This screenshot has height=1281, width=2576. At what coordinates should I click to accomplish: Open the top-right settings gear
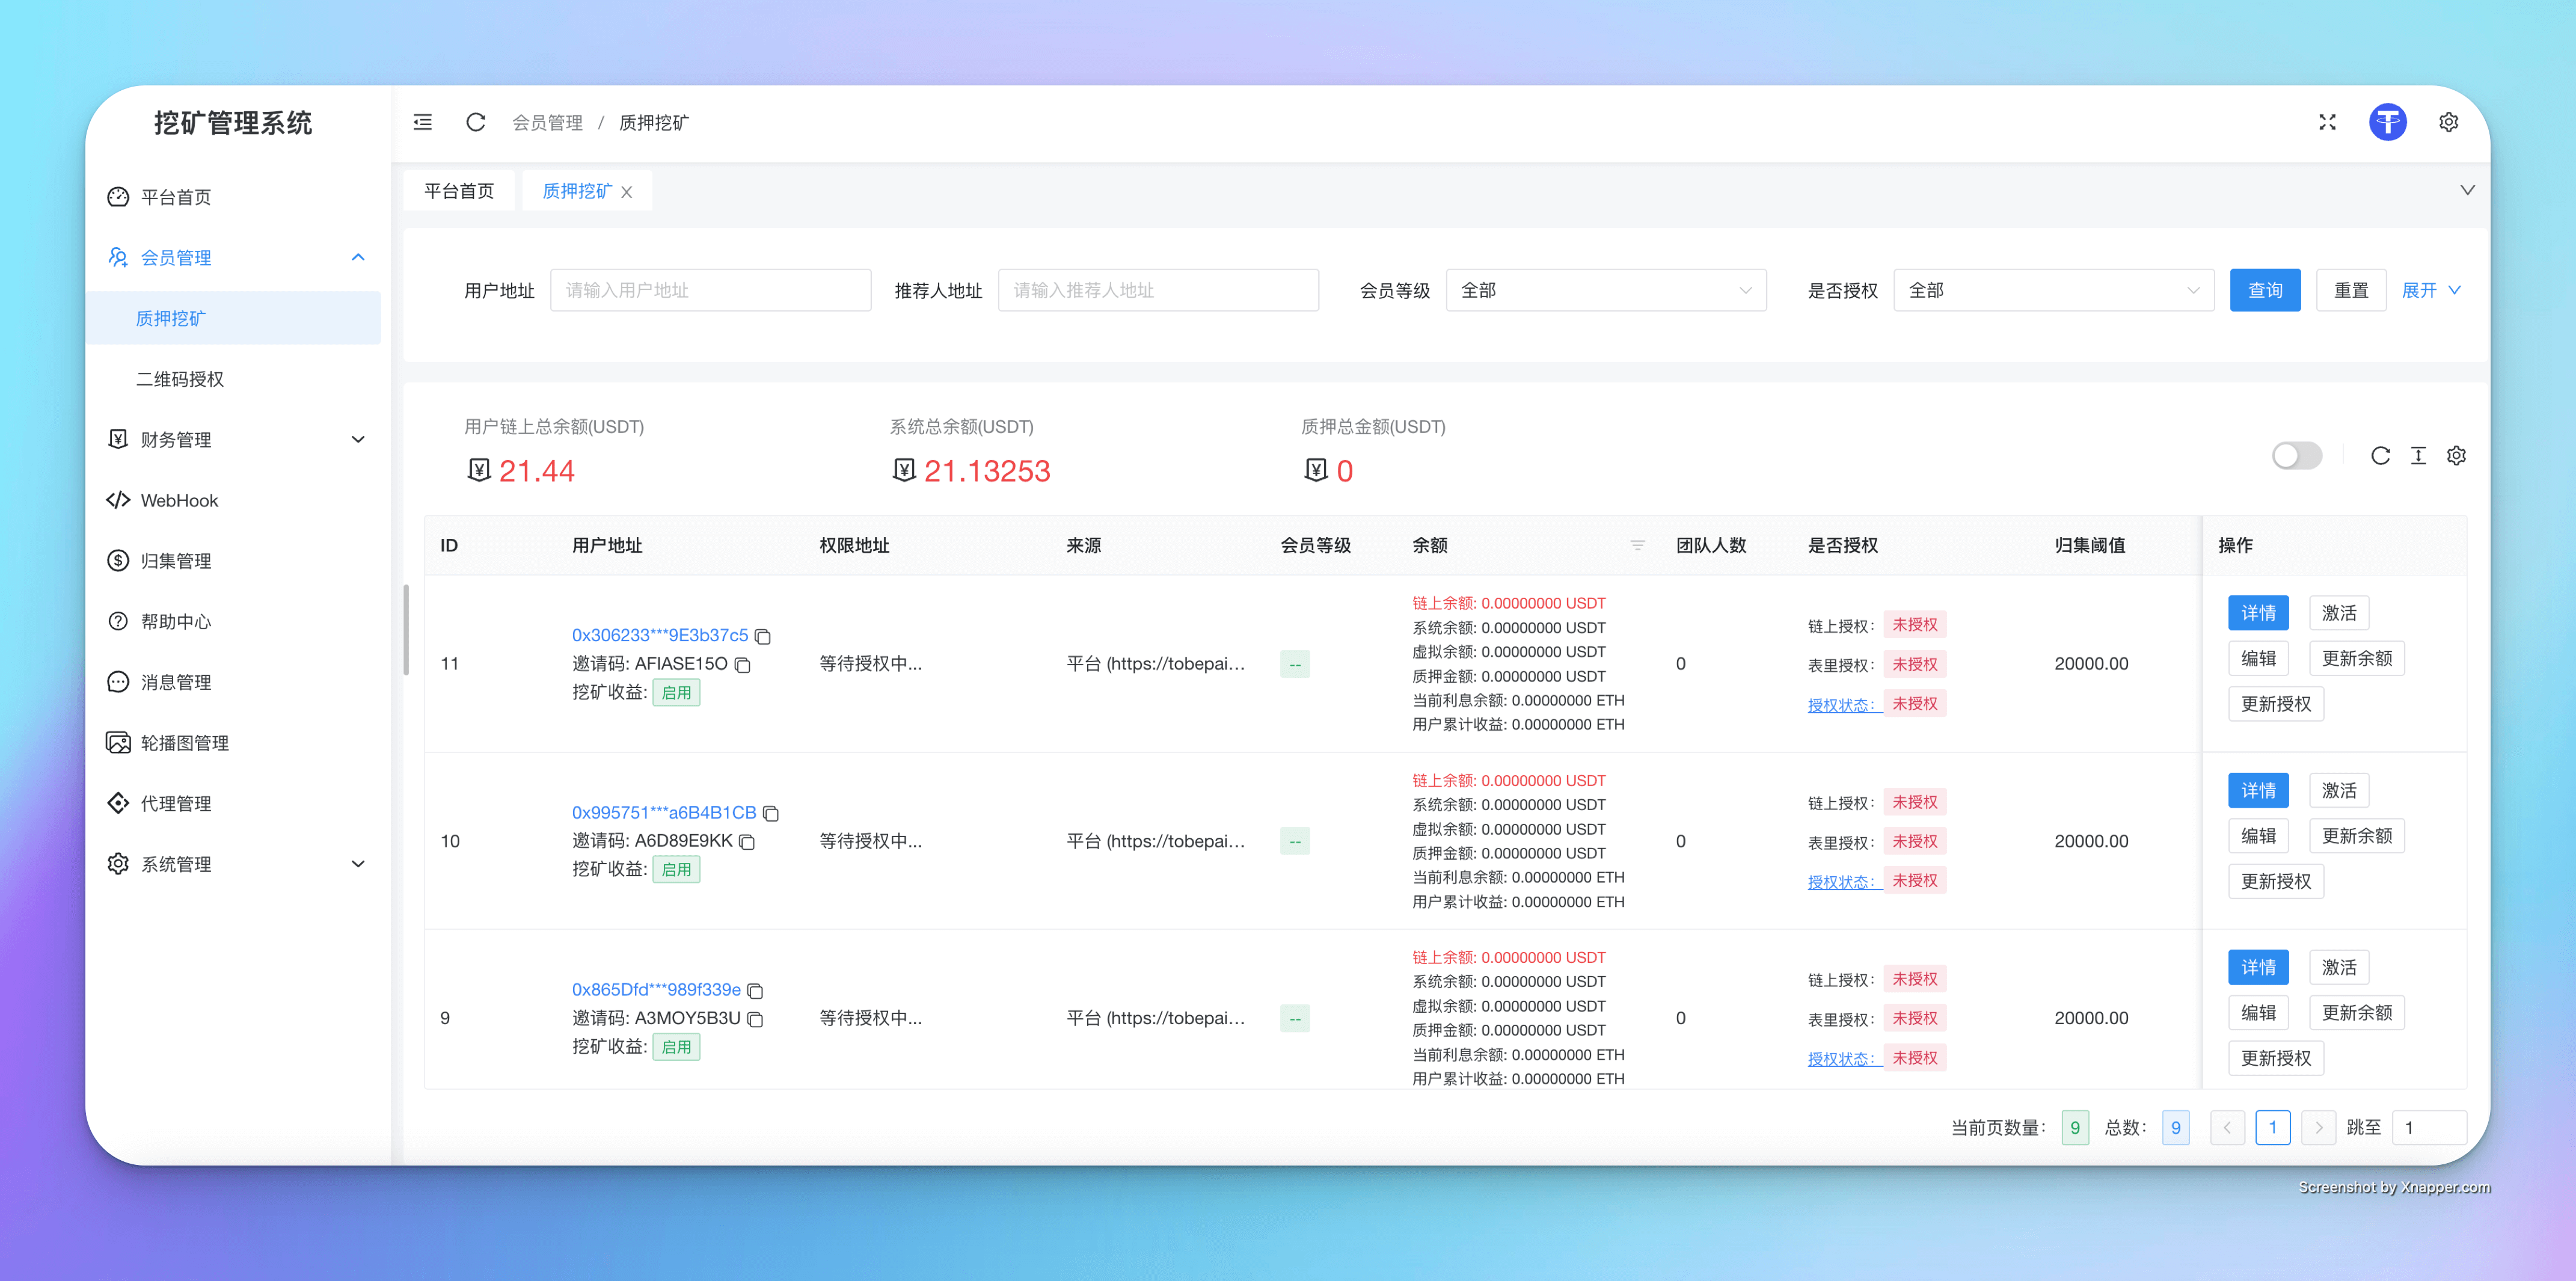click(2448, 122)
